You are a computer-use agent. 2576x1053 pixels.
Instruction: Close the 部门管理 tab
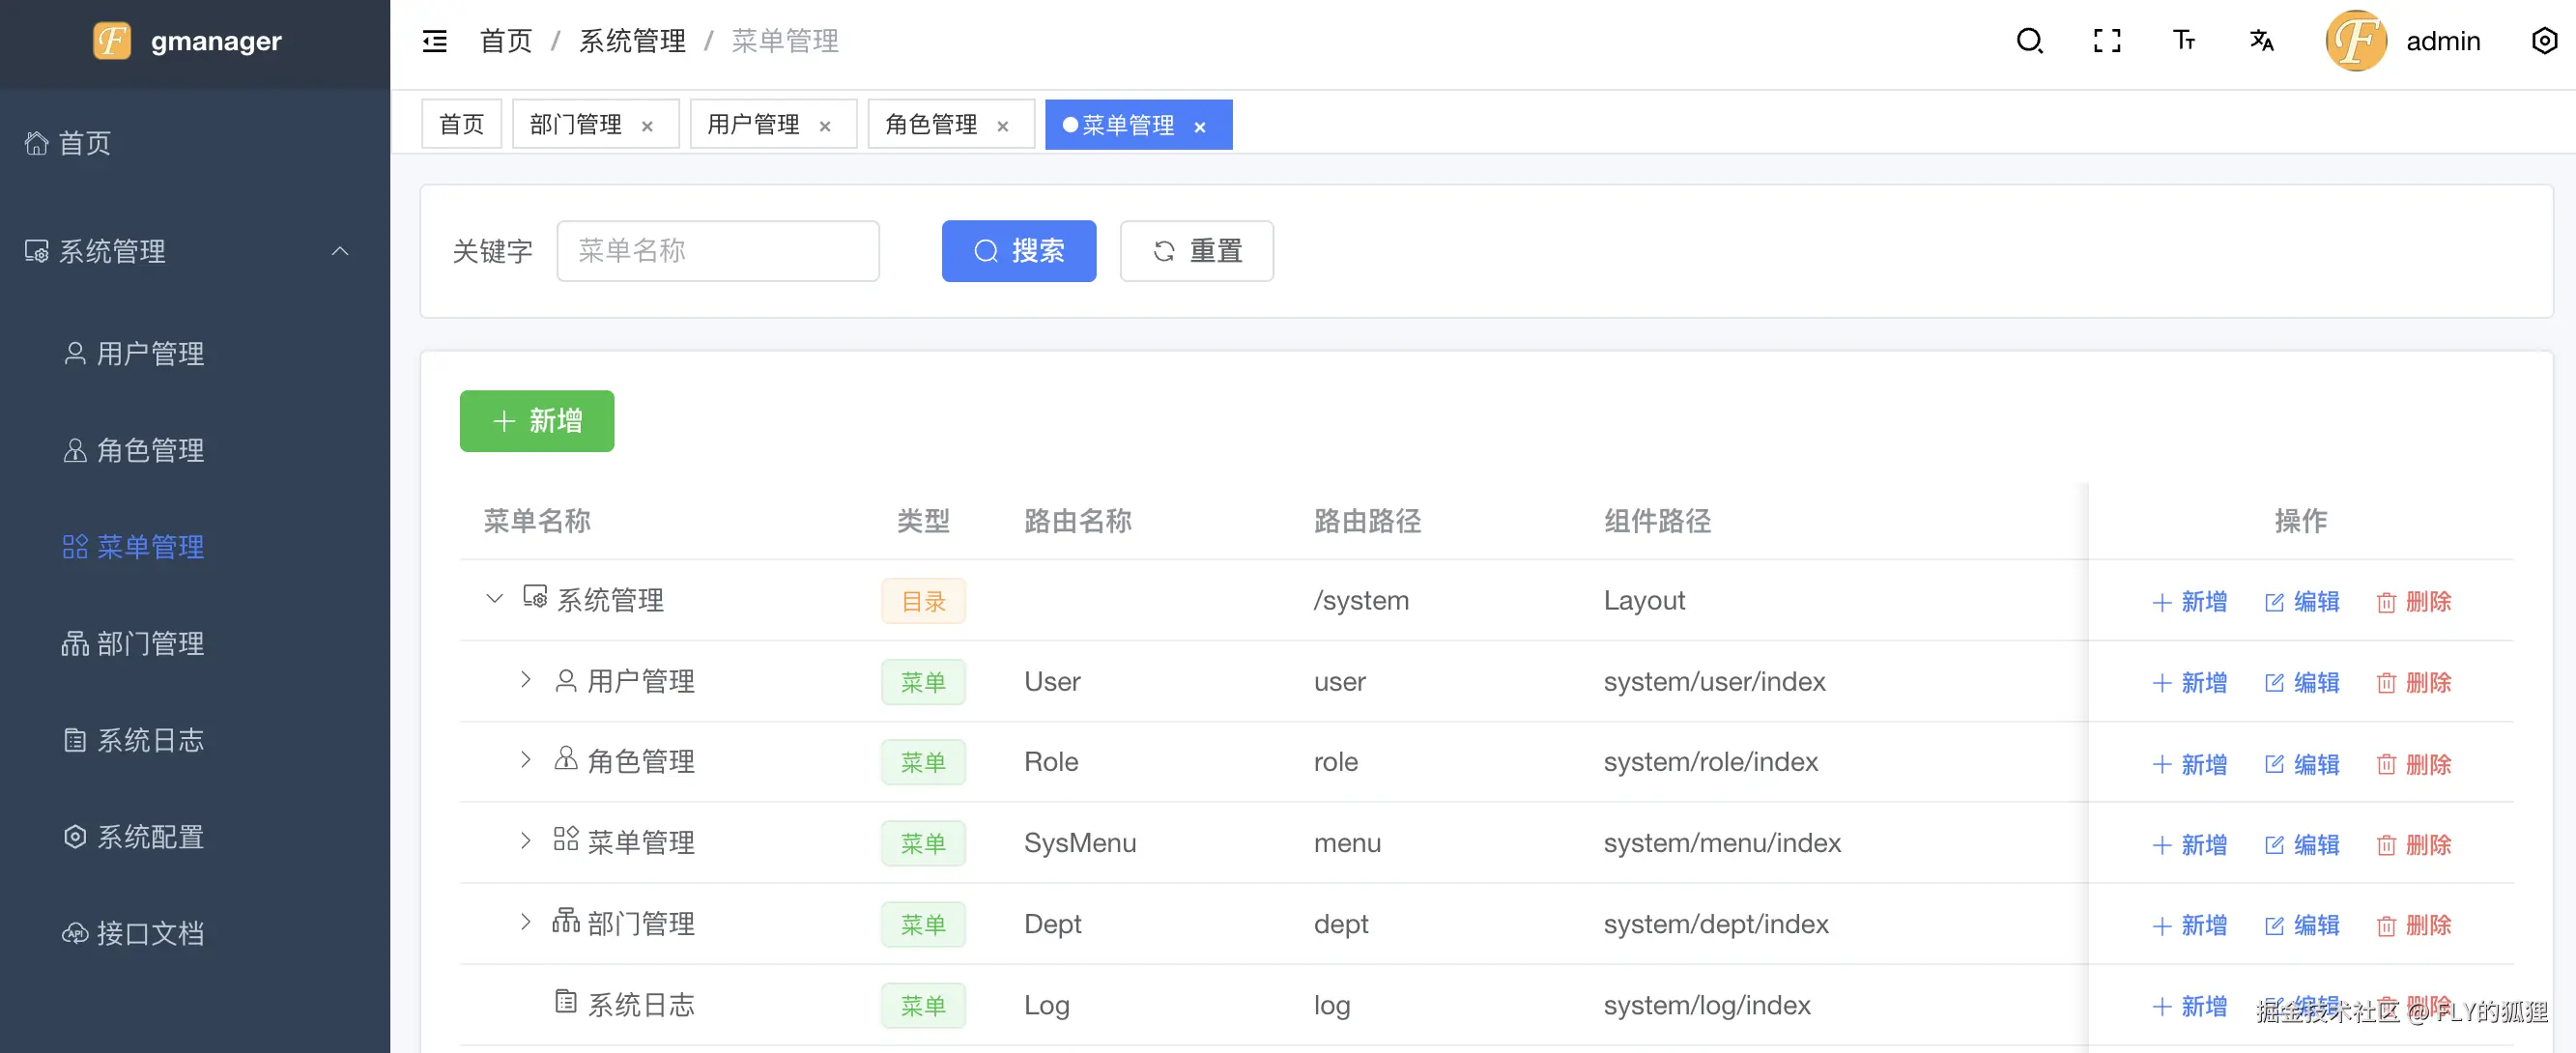[x=647, y=126]
